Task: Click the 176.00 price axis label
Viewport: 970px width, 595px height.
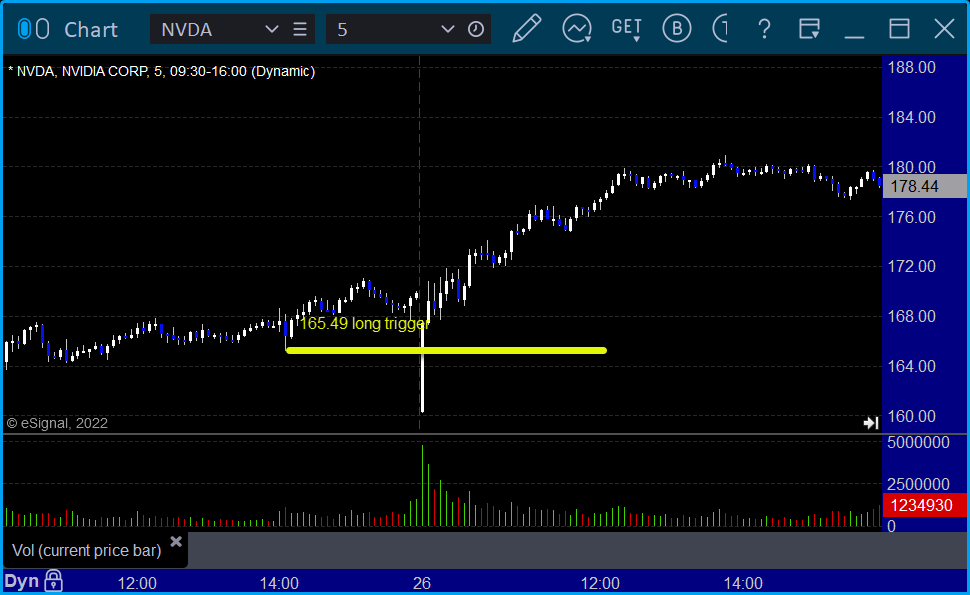Action: tap(912, 217)
